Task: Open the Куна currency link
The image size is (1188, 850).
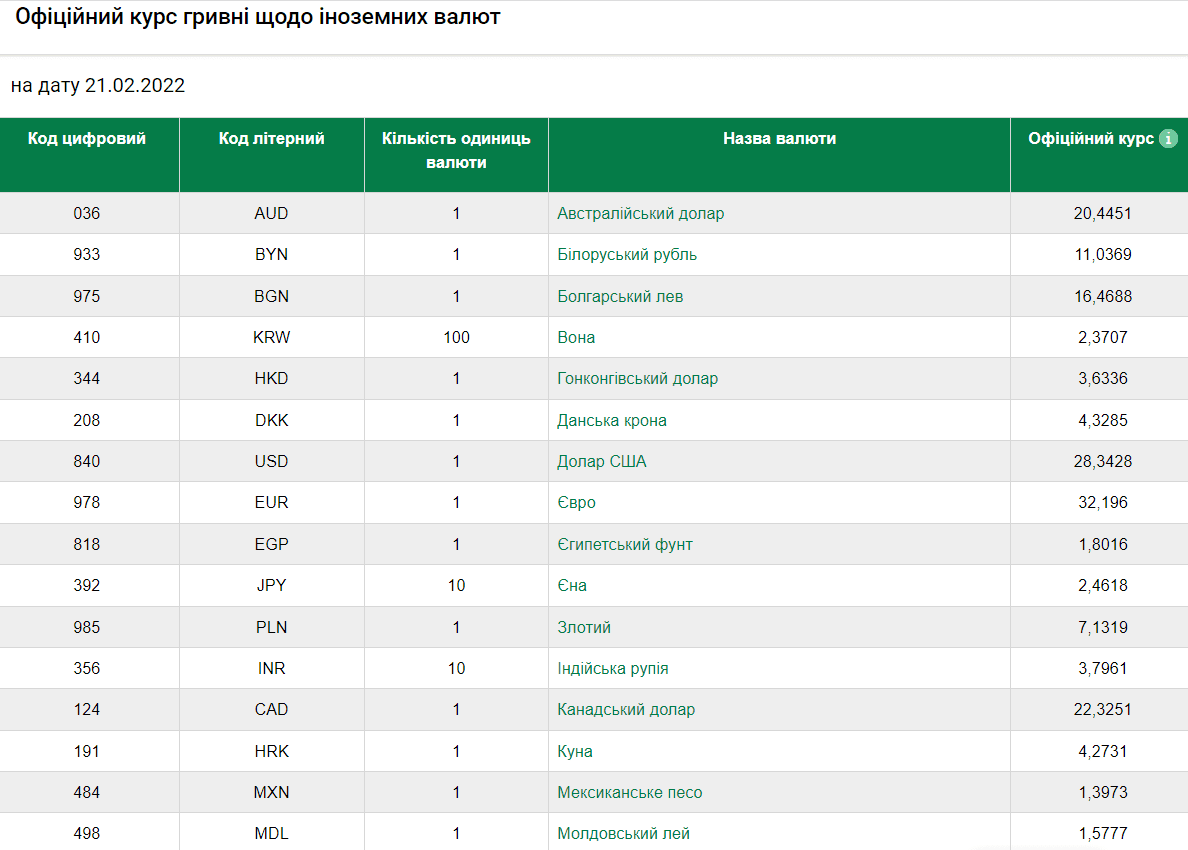Action: coord(574,752)
